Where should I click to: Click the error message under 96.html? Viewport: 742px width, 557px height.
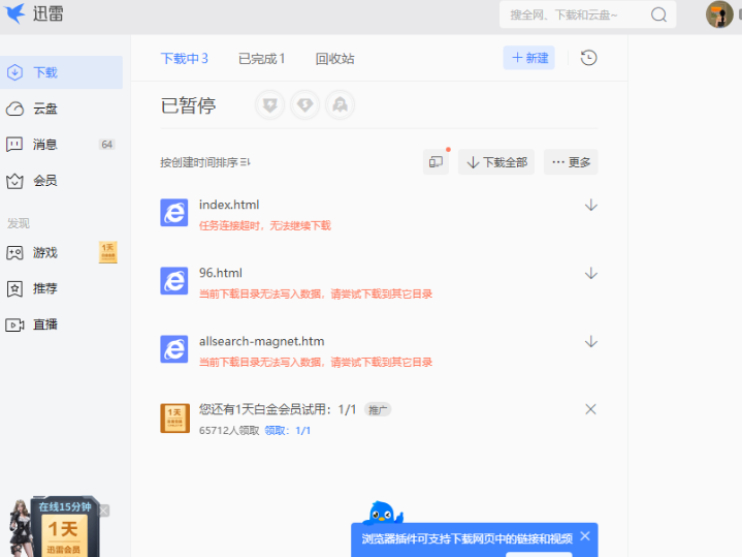click(x=316, y=294)
